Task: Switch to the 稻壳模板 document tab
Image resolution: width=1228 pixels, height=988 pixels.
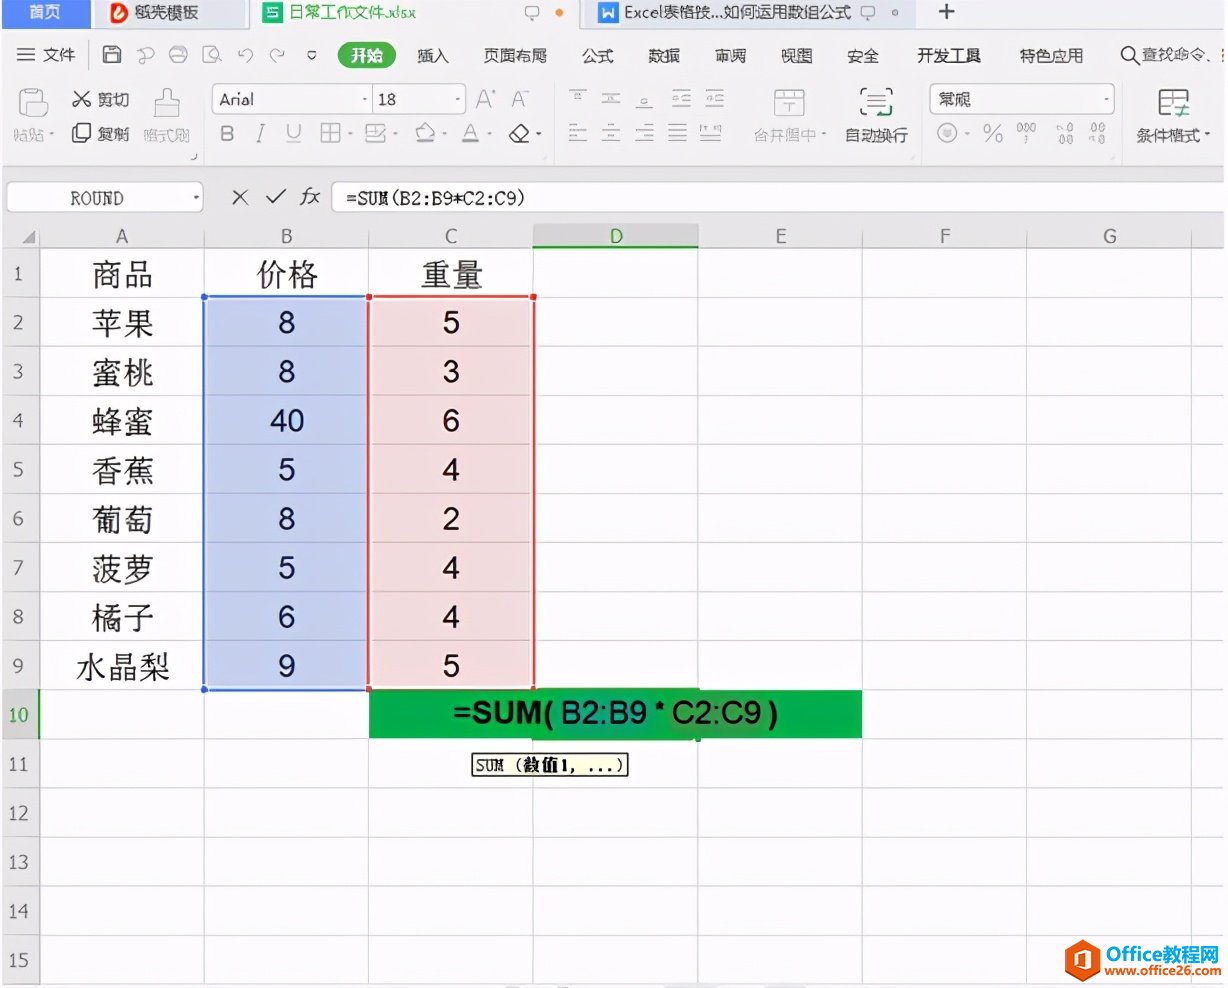Action: 168,13
